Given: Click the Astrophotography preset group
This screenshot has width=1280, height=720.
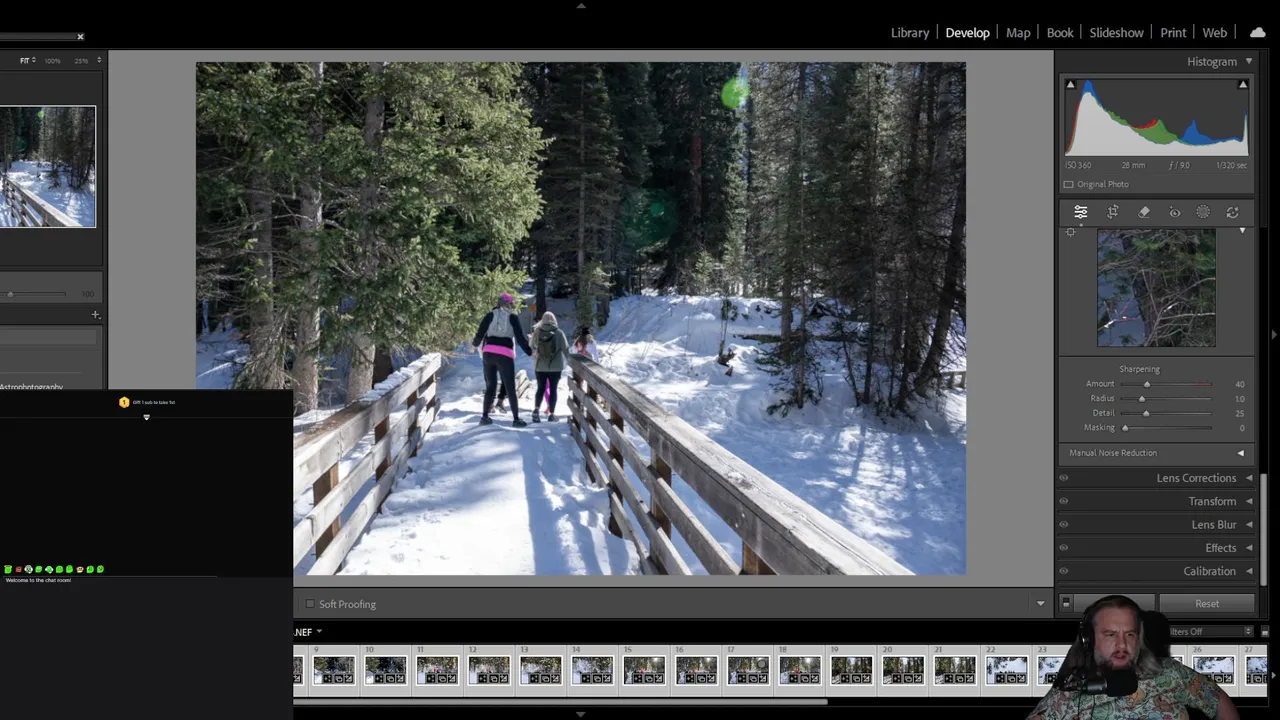Looking at the screenshot, I should [x=32, y=387].
